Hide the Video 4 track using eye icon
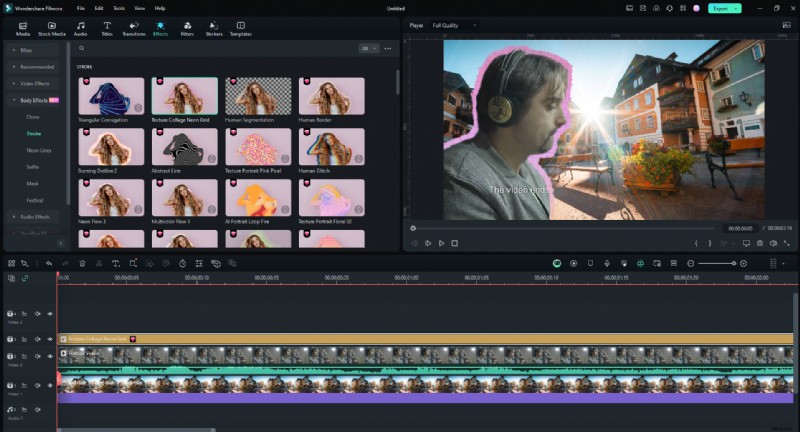 pyautogui.click(x=50, y=313)
